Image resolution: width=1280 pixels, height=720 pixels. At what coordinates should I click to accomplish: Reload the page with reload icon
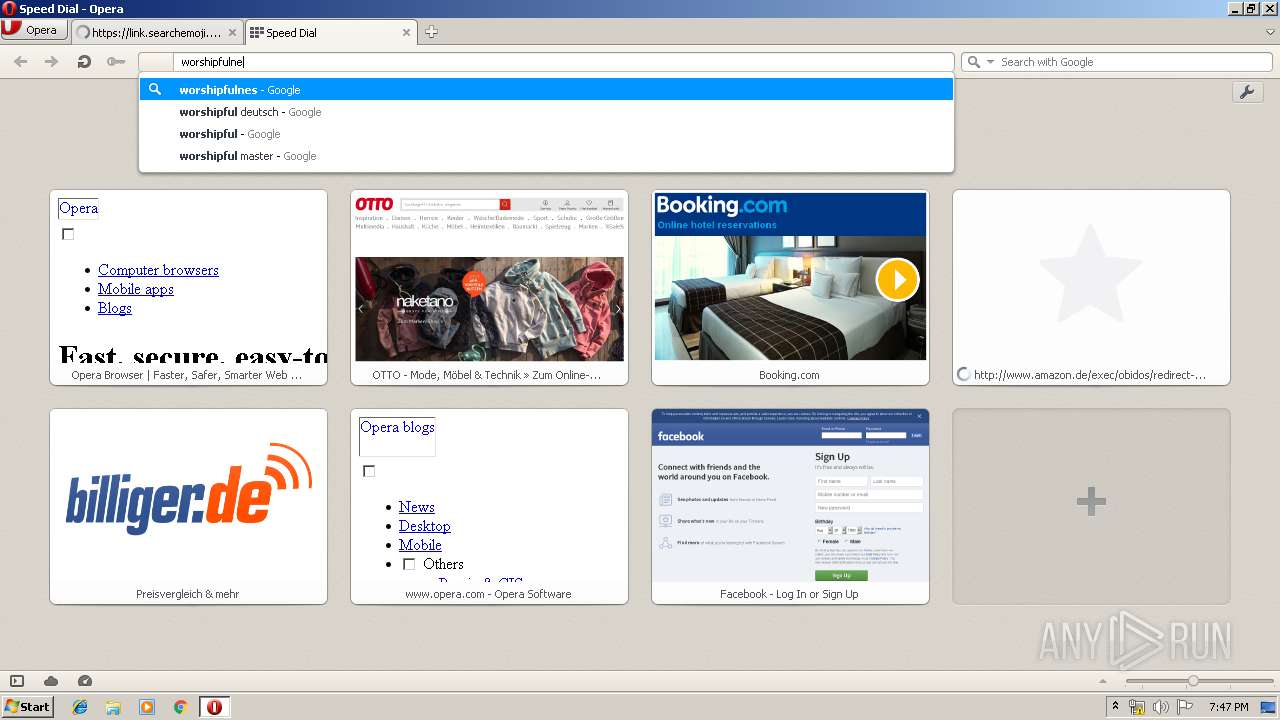pos(84,62)
